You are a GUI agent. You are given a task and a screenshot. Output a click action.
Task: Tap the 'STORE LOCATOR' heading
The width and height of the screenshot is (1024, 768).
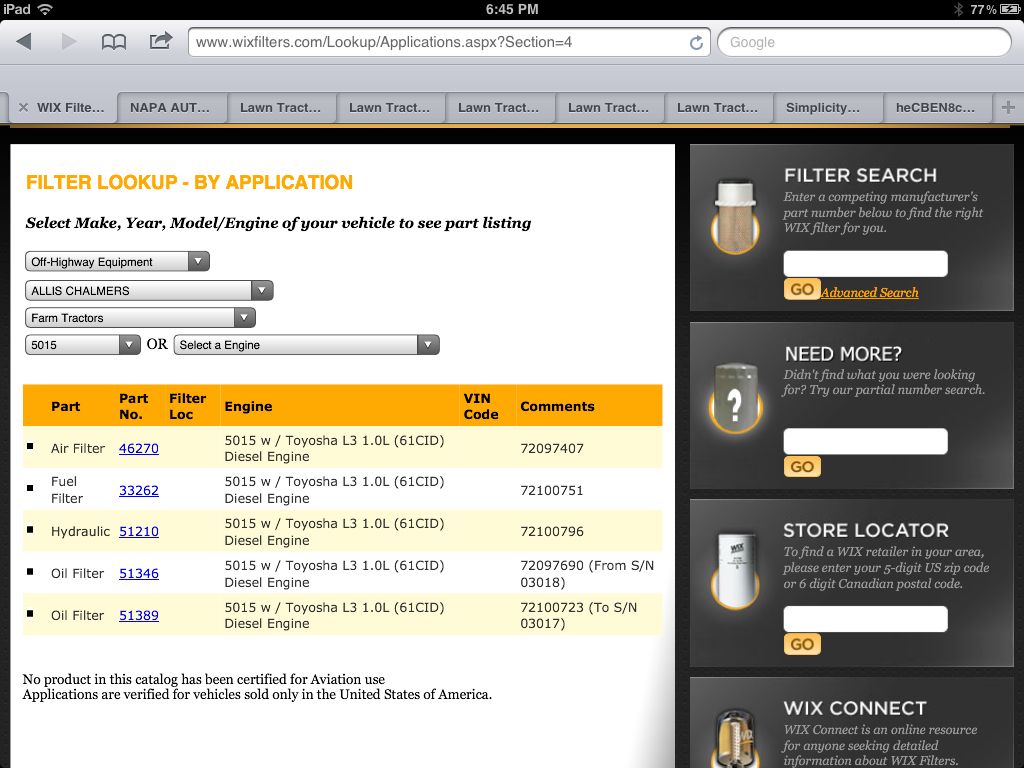(866, 530)
